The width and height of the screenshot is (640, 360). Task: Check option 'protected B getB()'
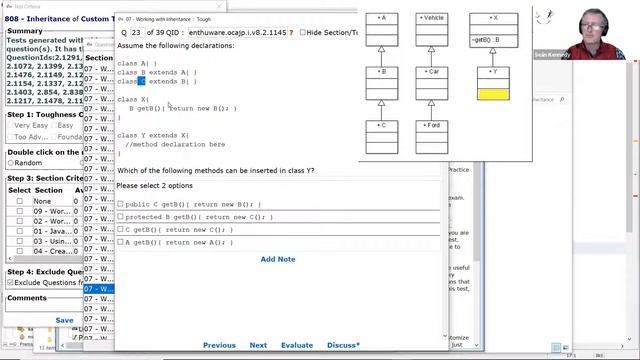(x=120, y=217)
